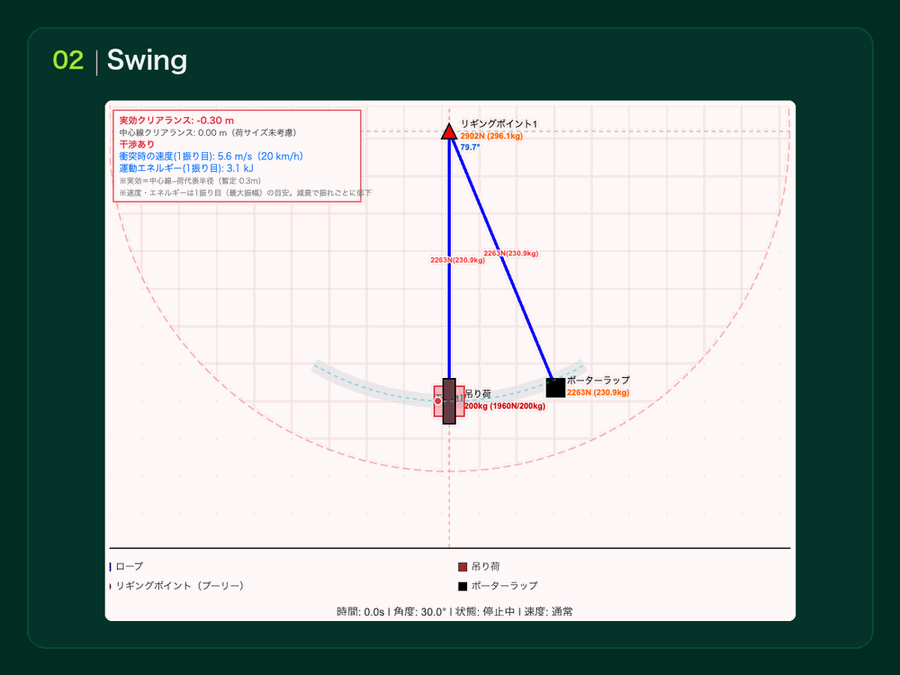Click the '※実効=中心線−荷代表半径' footnote
This screenshot has width=900, height=675.
190,181
